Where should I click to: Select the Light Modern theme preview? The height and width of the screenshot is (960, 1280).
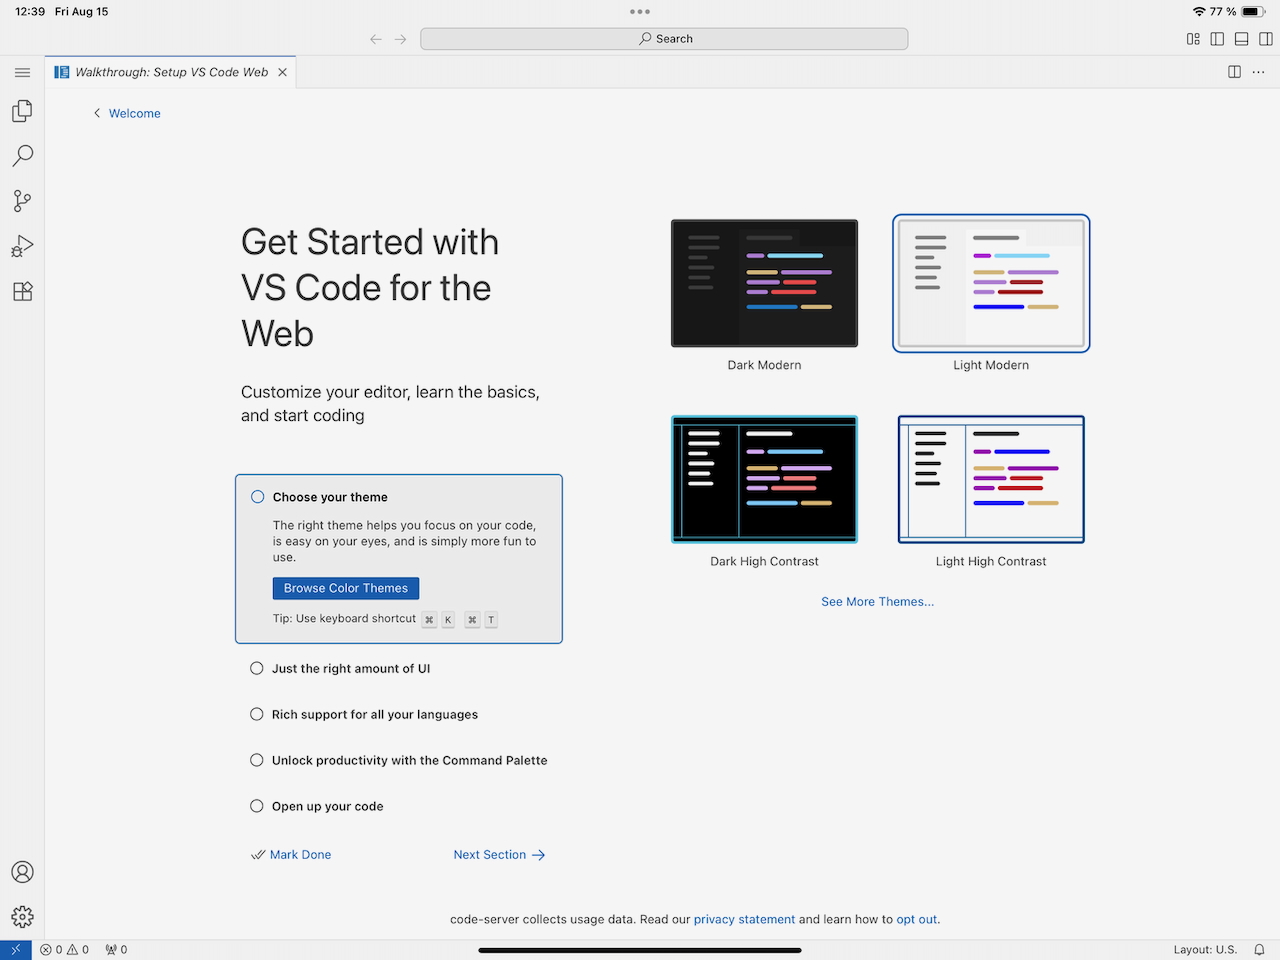click(991, 284)
